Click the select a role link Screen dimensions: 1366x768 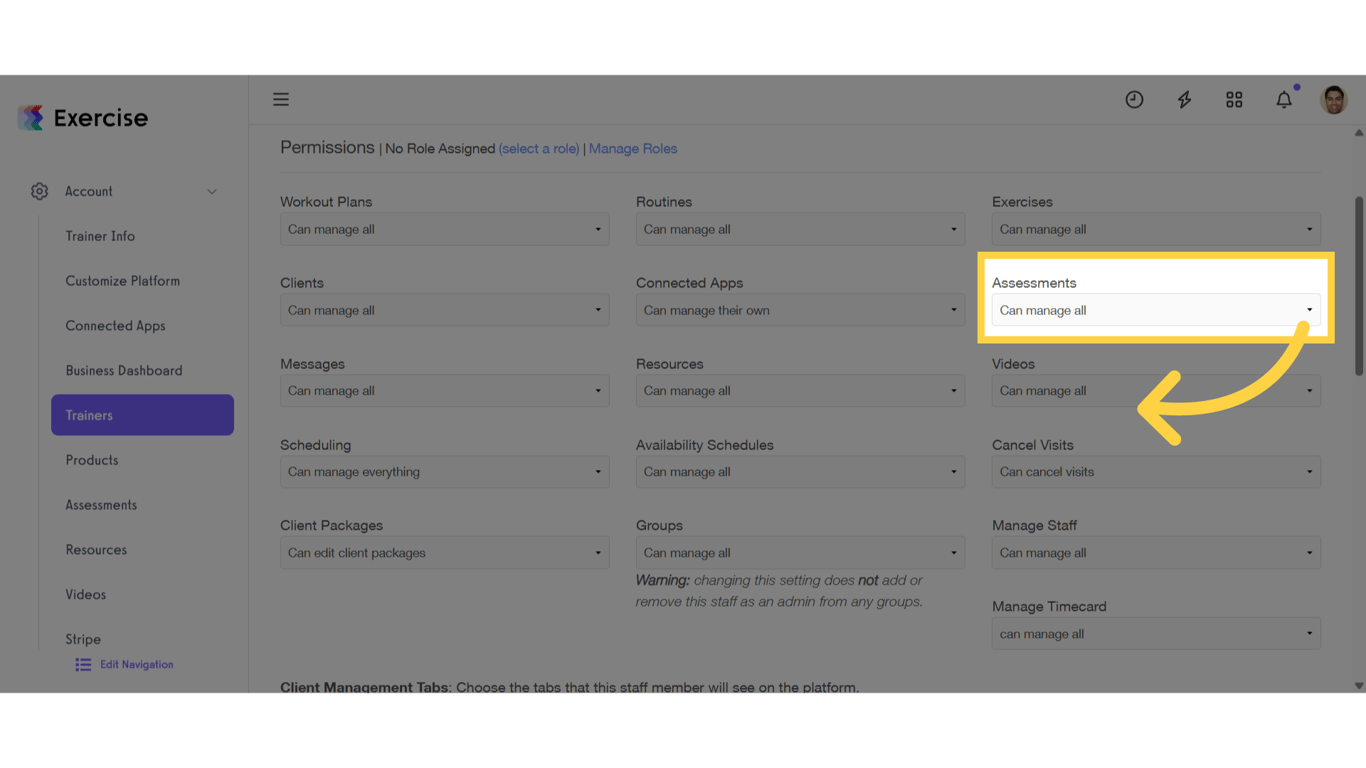[x=539, y=148]
